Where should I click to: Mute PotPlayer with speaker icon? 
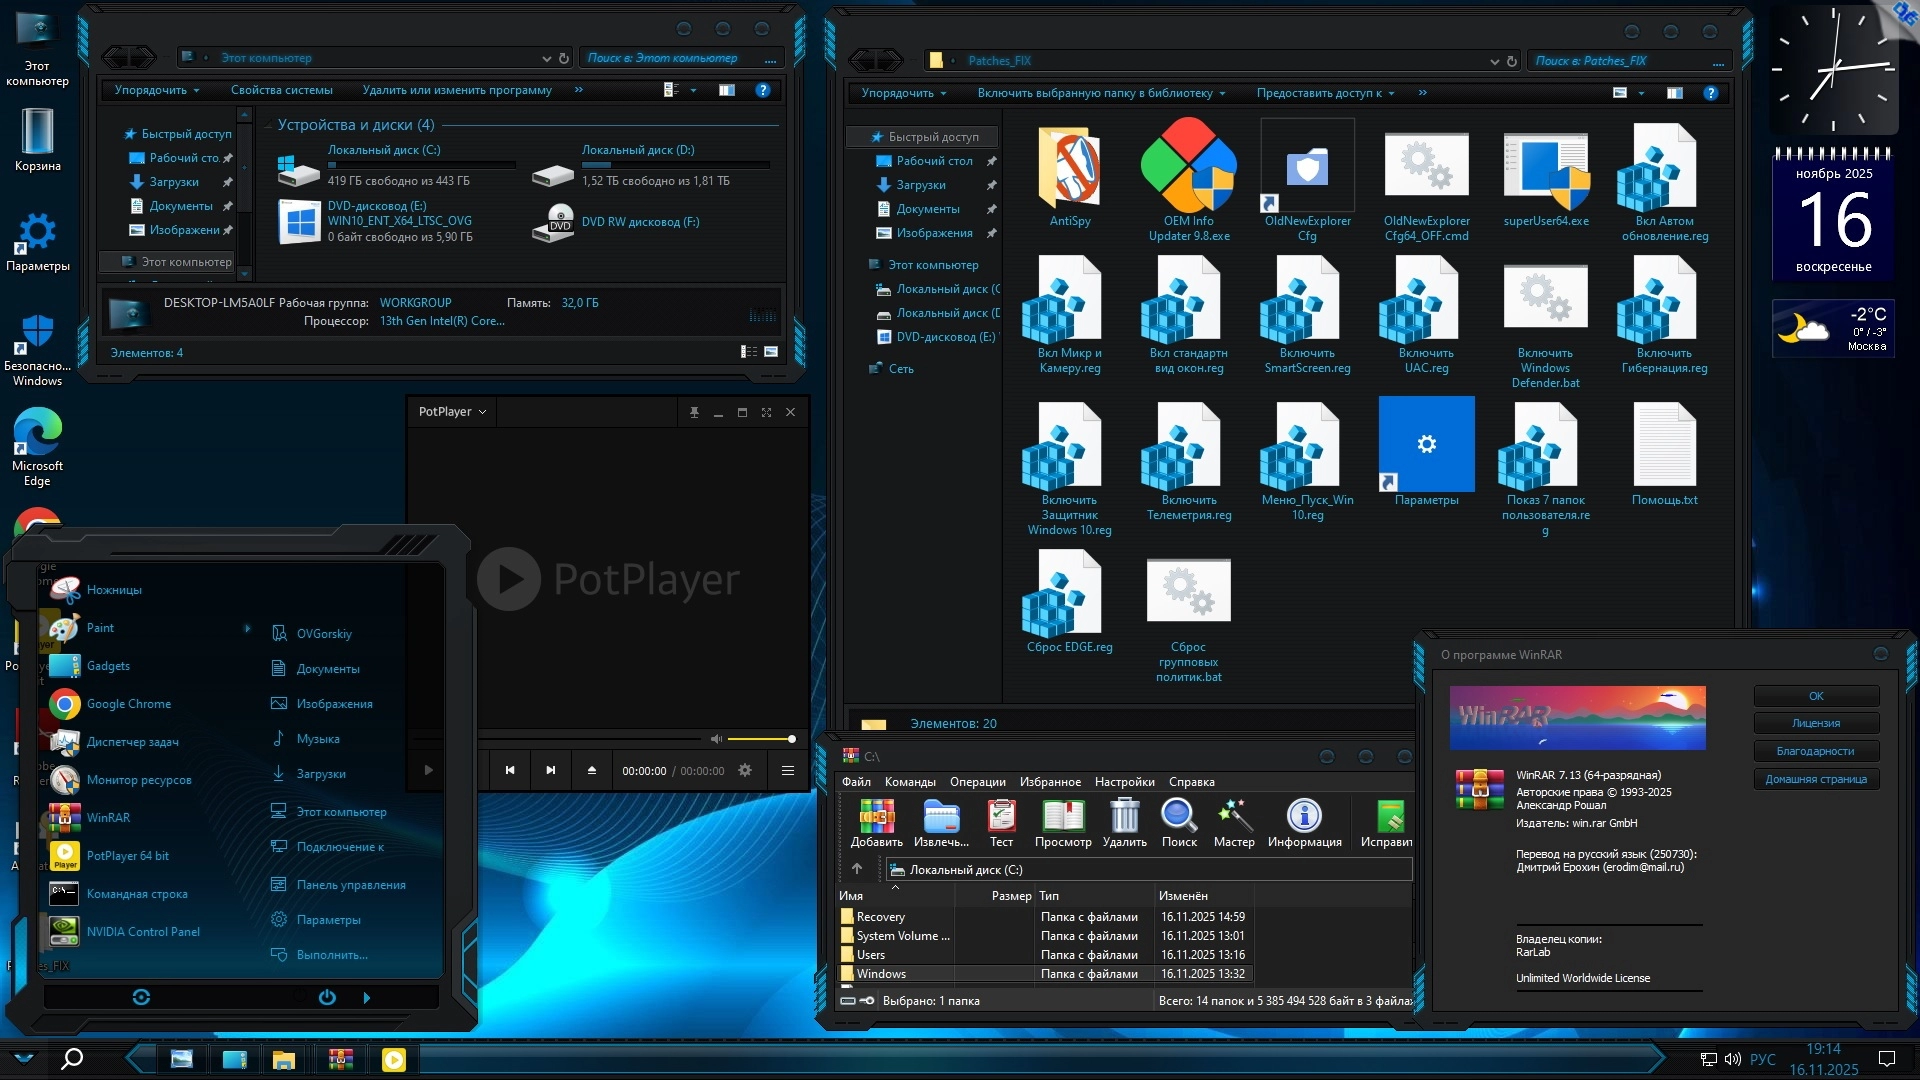coord(716,739)
